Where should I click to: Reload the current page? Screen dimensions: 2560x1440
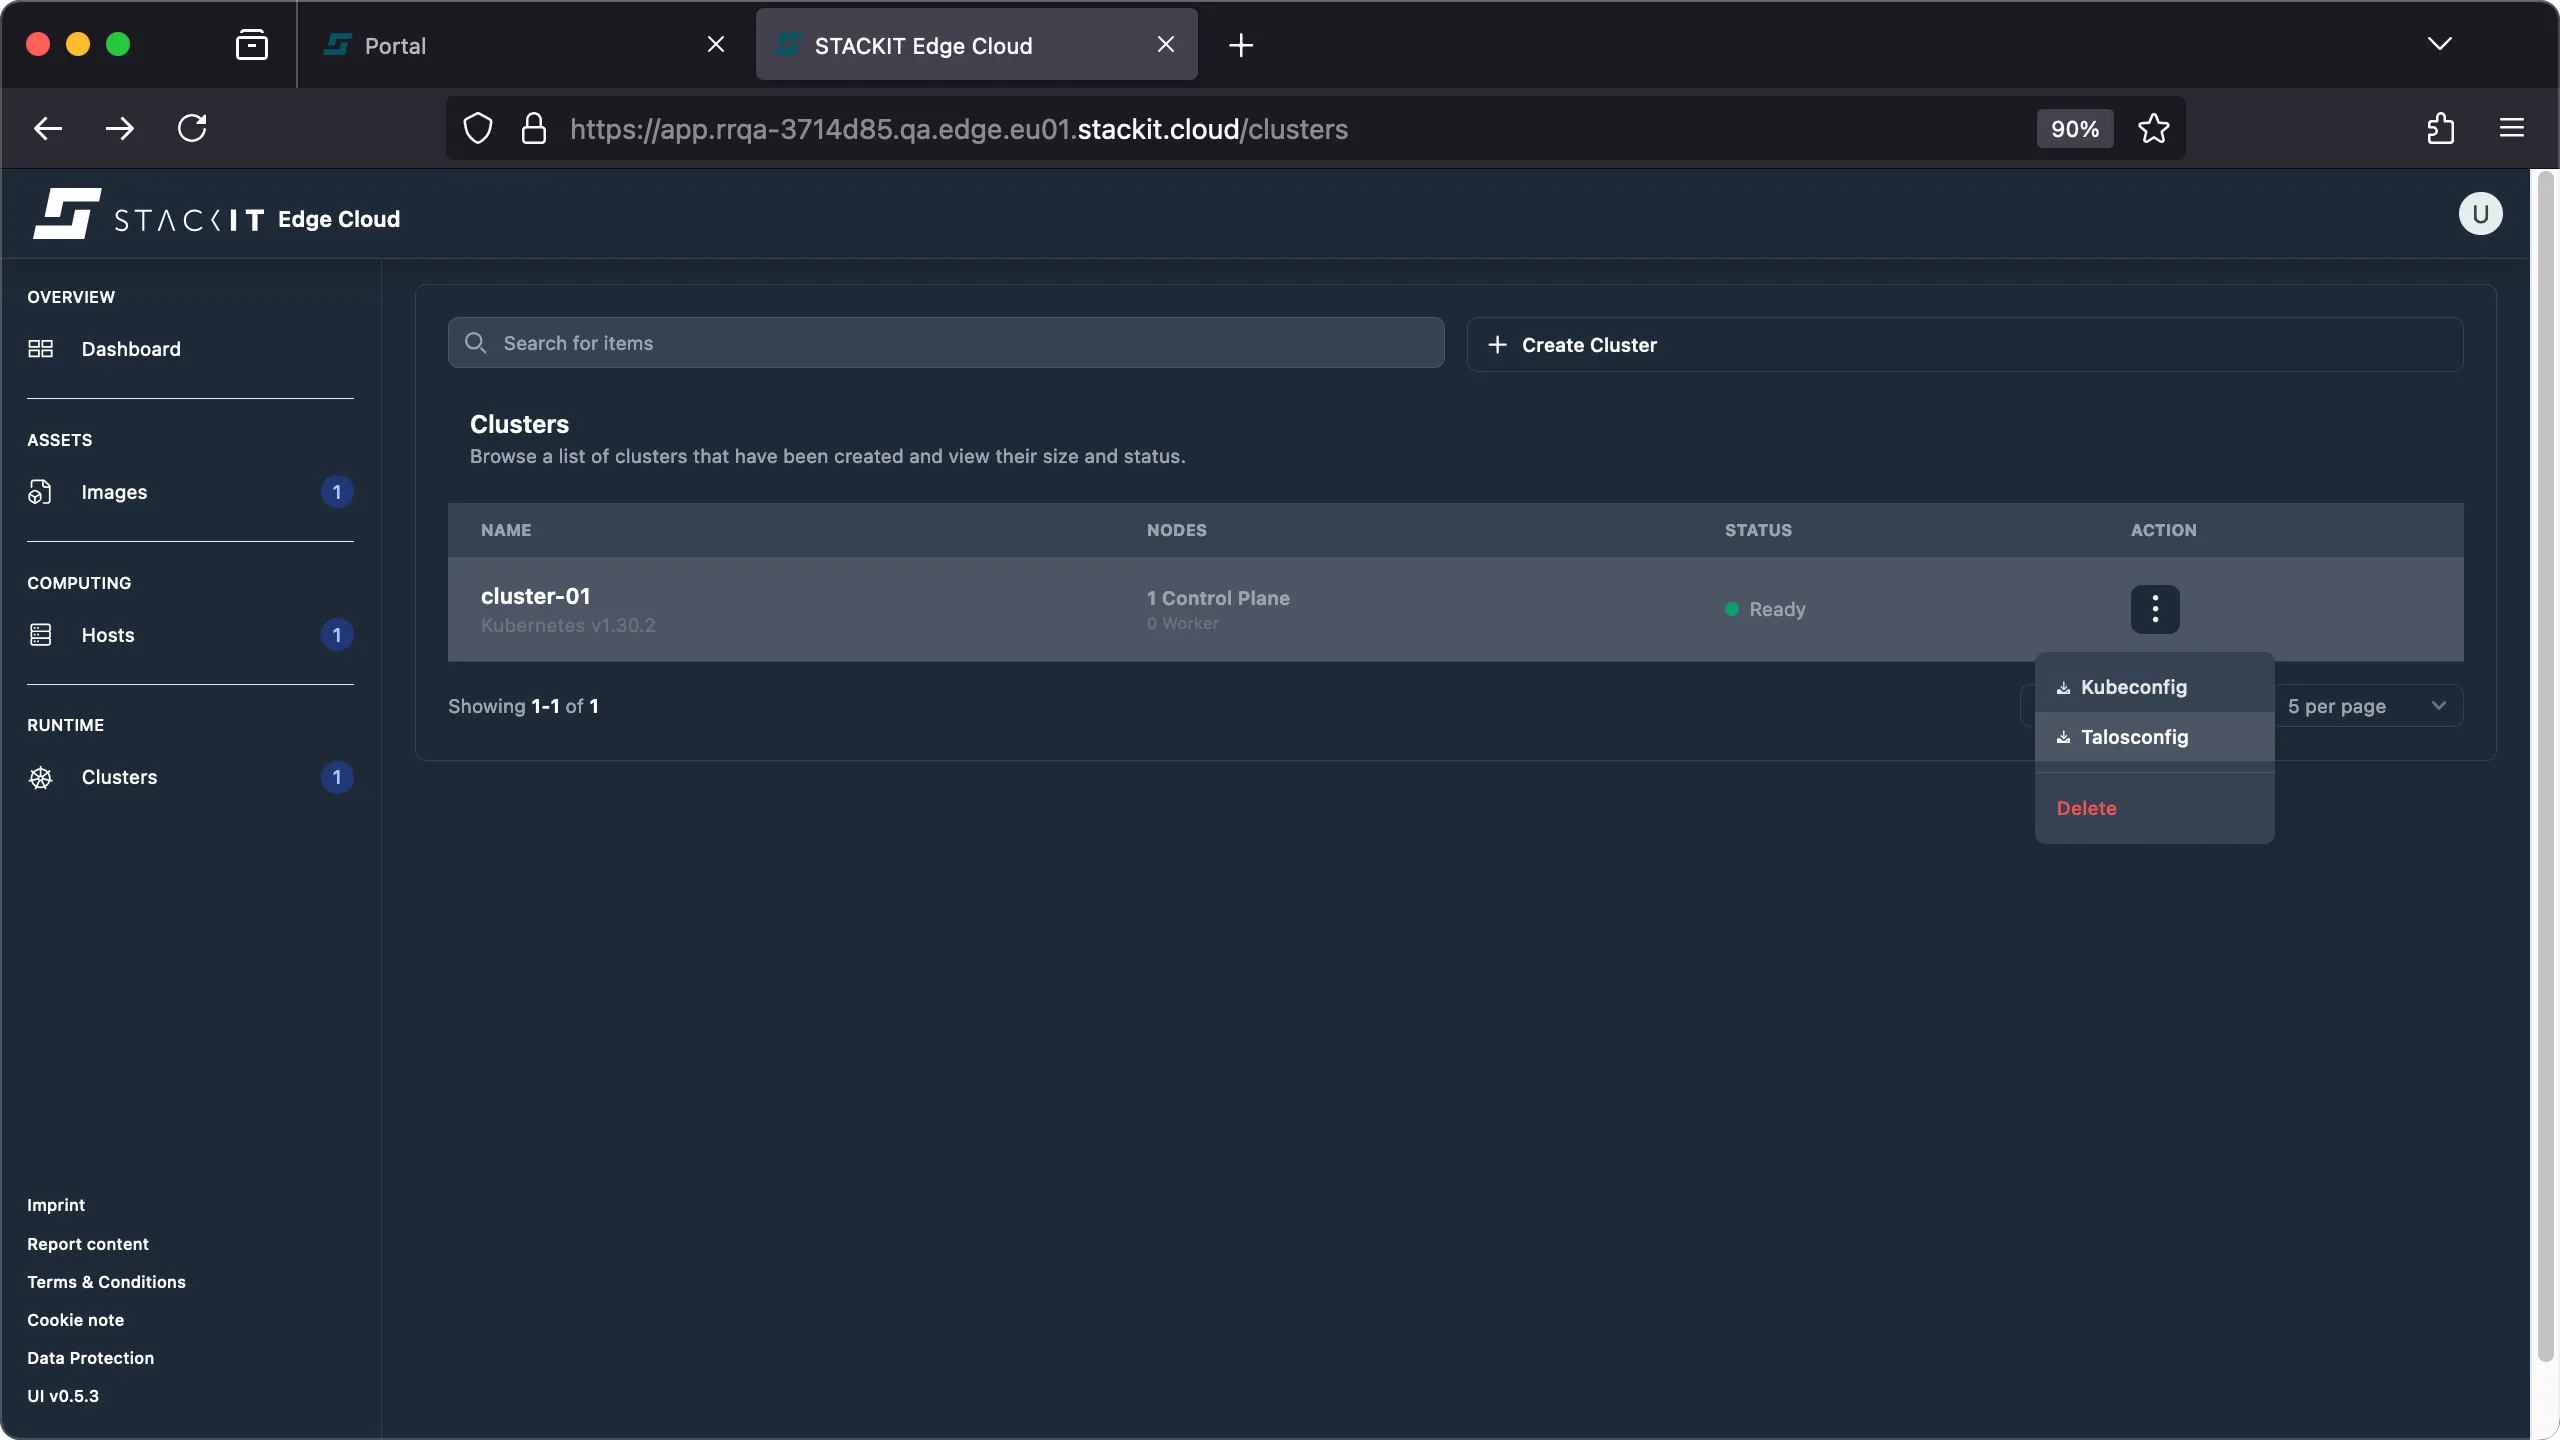coord(193,128)
